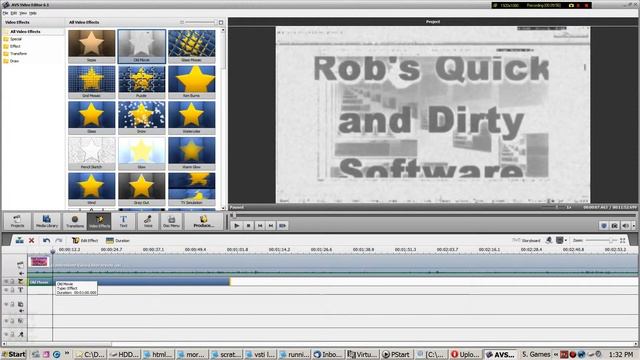
Task: Click the previous frame button
Action: click(260, 226)
